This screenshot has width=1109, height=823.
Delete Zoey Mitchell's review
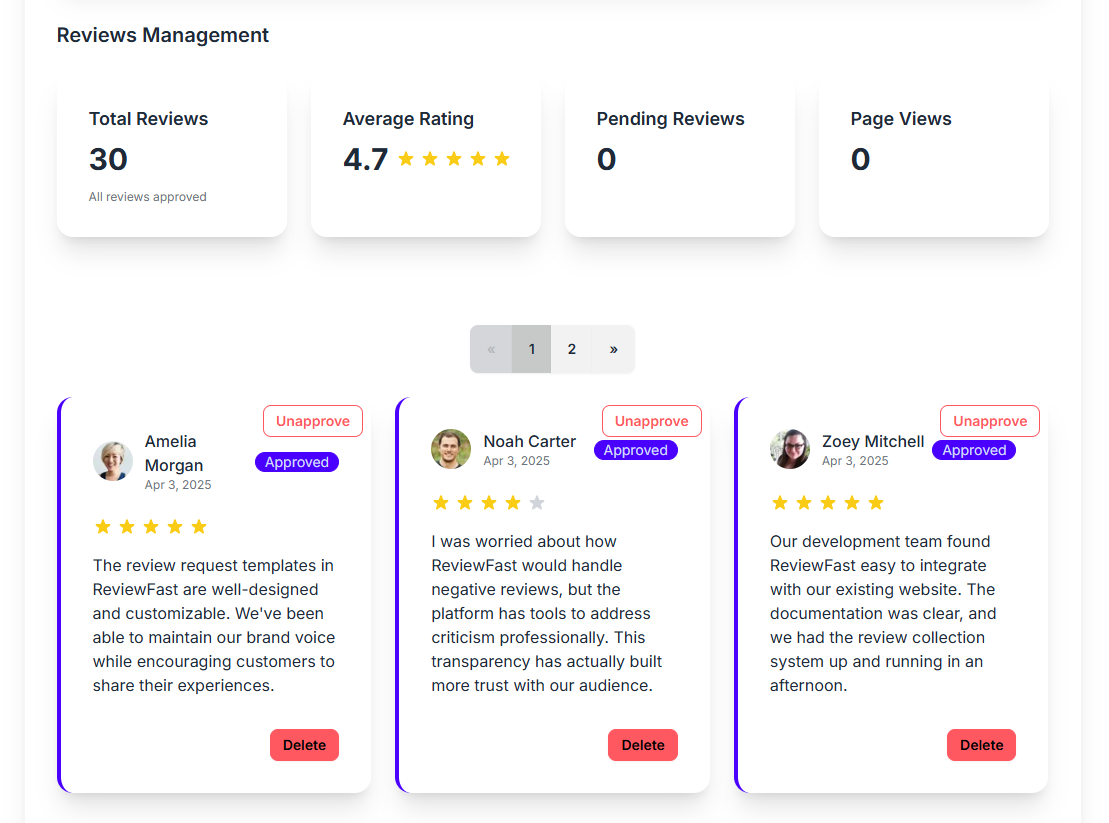point(981,745)
